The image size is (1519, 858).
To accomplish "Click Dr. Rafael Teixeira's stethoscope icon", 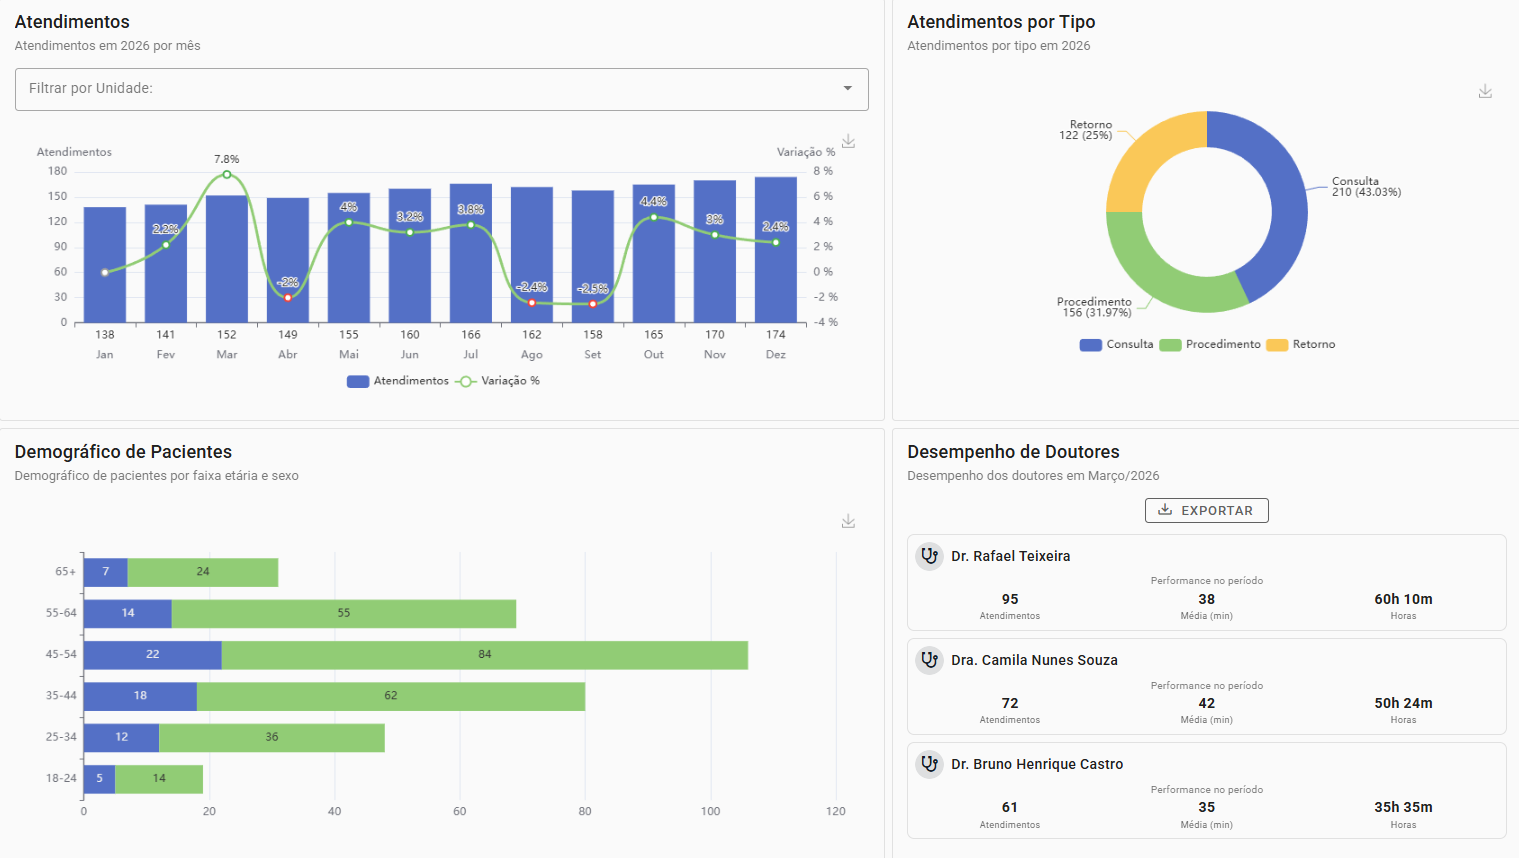I will click(930, 556).
